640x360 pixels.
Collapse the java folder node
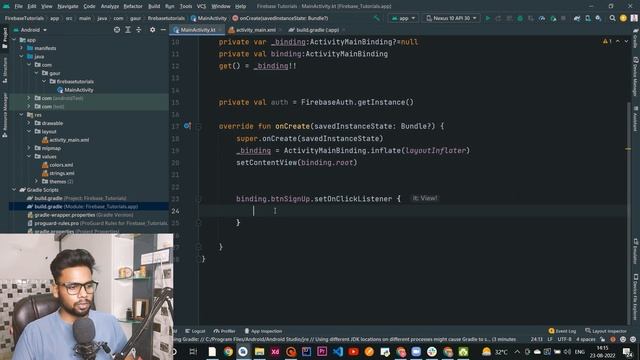coord(22,56)
